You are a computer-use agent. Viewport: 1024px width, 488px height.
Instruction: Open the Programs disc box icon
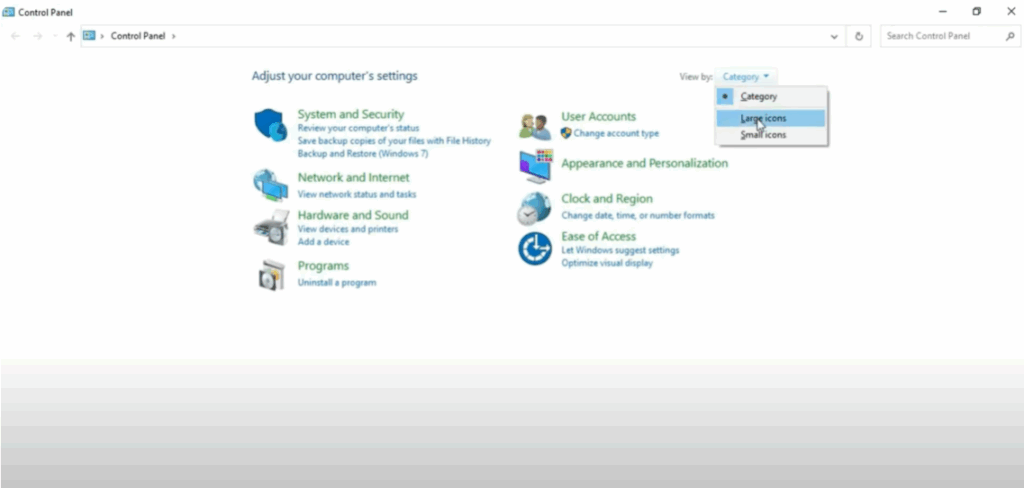point(271,274)
